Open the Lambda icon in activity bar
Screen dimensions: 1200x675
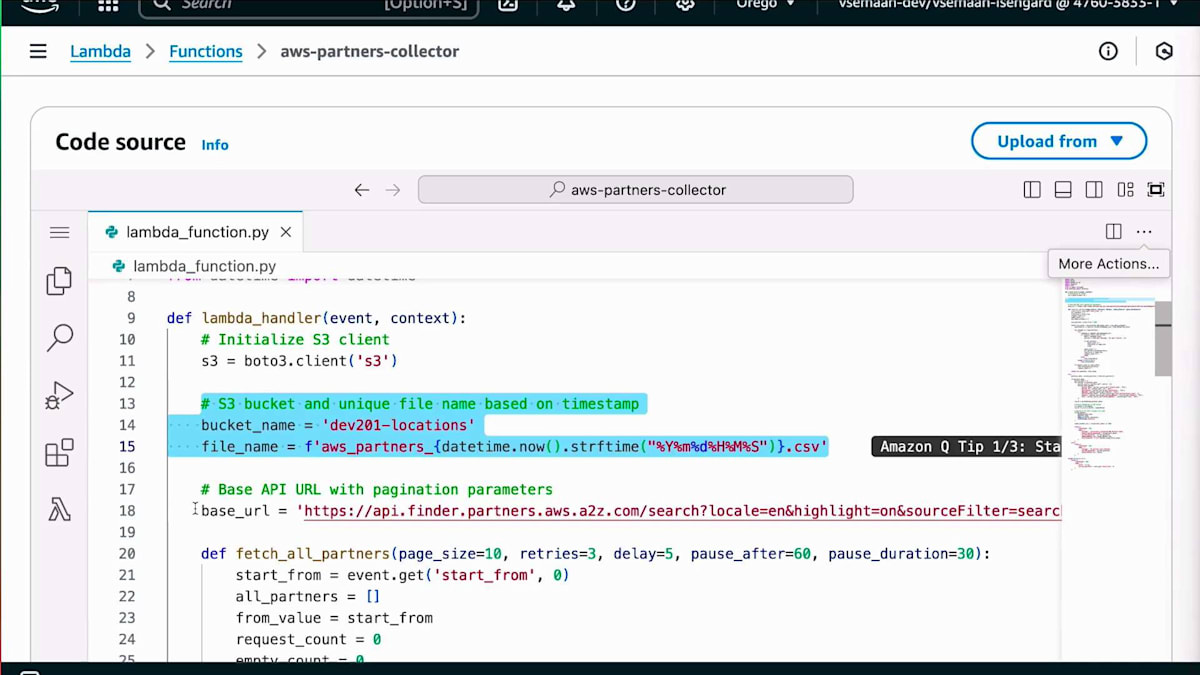(x=59, y=510)
